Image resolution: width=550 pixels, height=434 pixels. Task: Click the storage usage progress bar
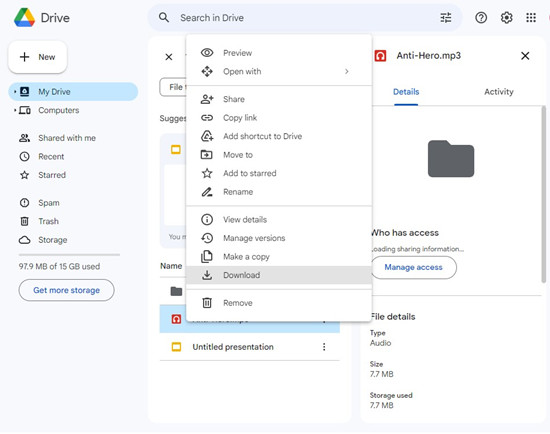coord(69,255)
